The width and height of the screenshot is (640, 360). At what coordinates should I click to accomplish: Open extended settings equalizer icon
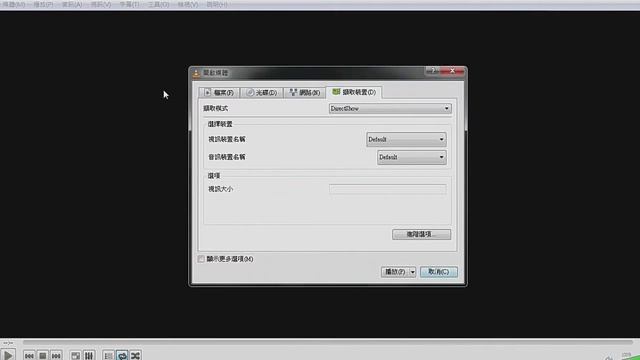(89, 356)
